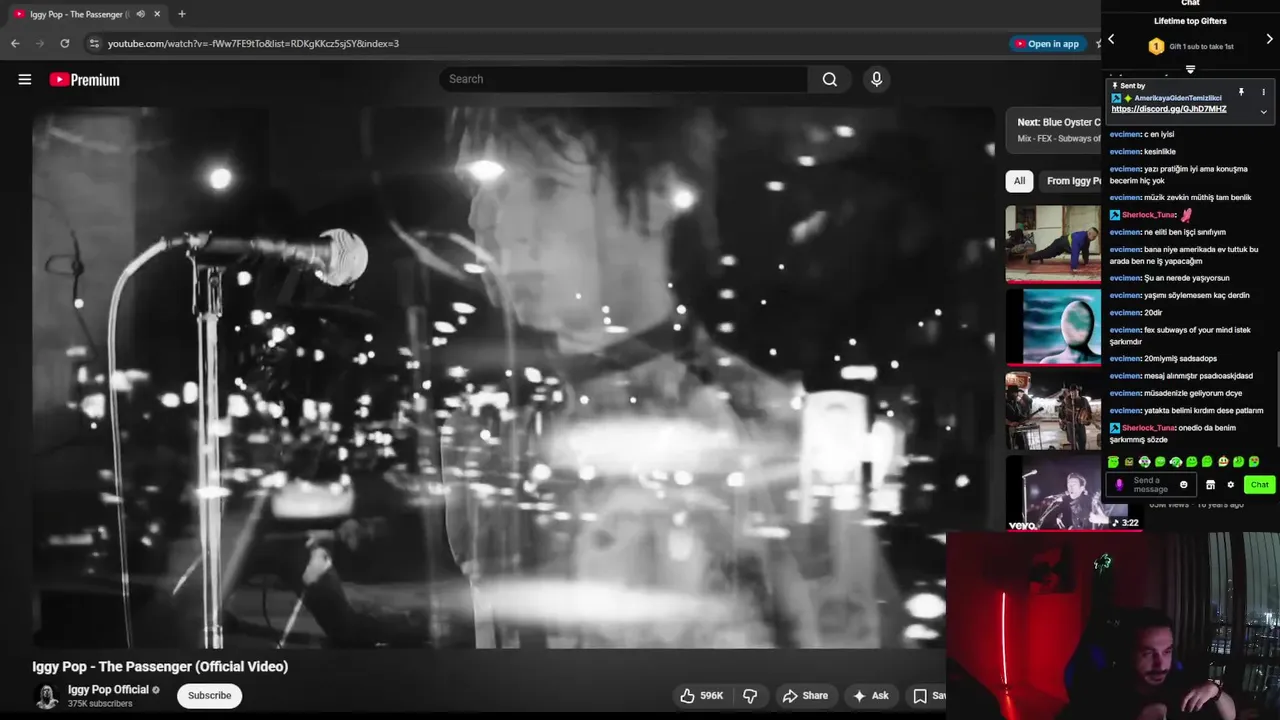Screen dimensions: 1280x720
Task: Click the gold number 1 gifter badge
Action: [1156, 46]
